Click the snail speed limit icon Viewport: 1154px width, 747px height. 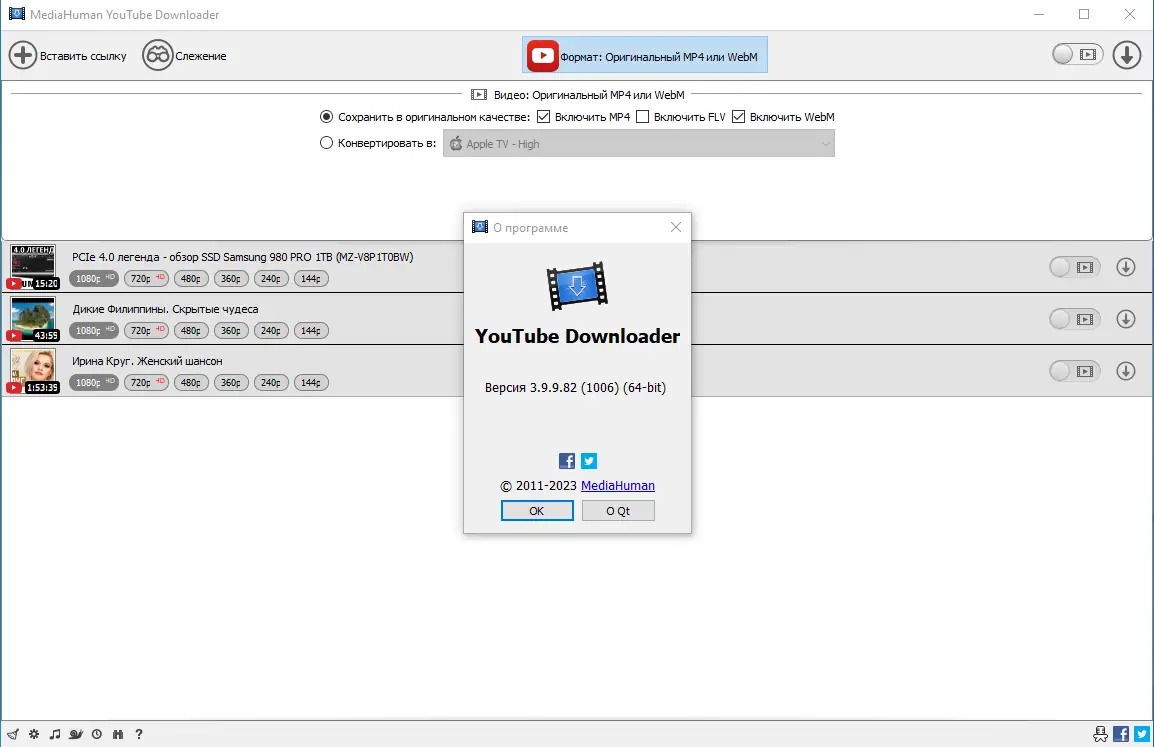click(x=75, y=733)
